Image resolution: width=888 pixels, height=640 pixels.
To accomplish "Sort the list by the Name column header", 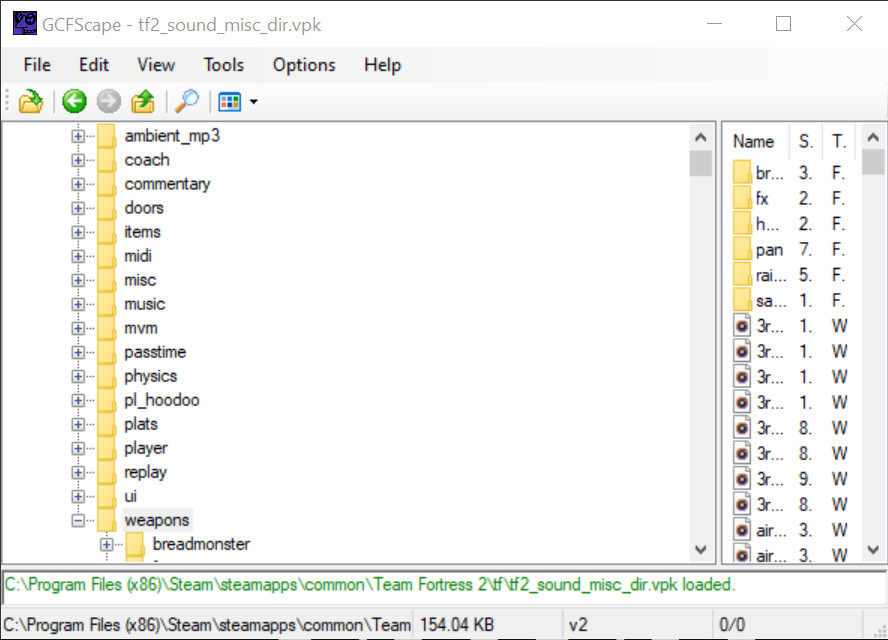I will point(754,142).
